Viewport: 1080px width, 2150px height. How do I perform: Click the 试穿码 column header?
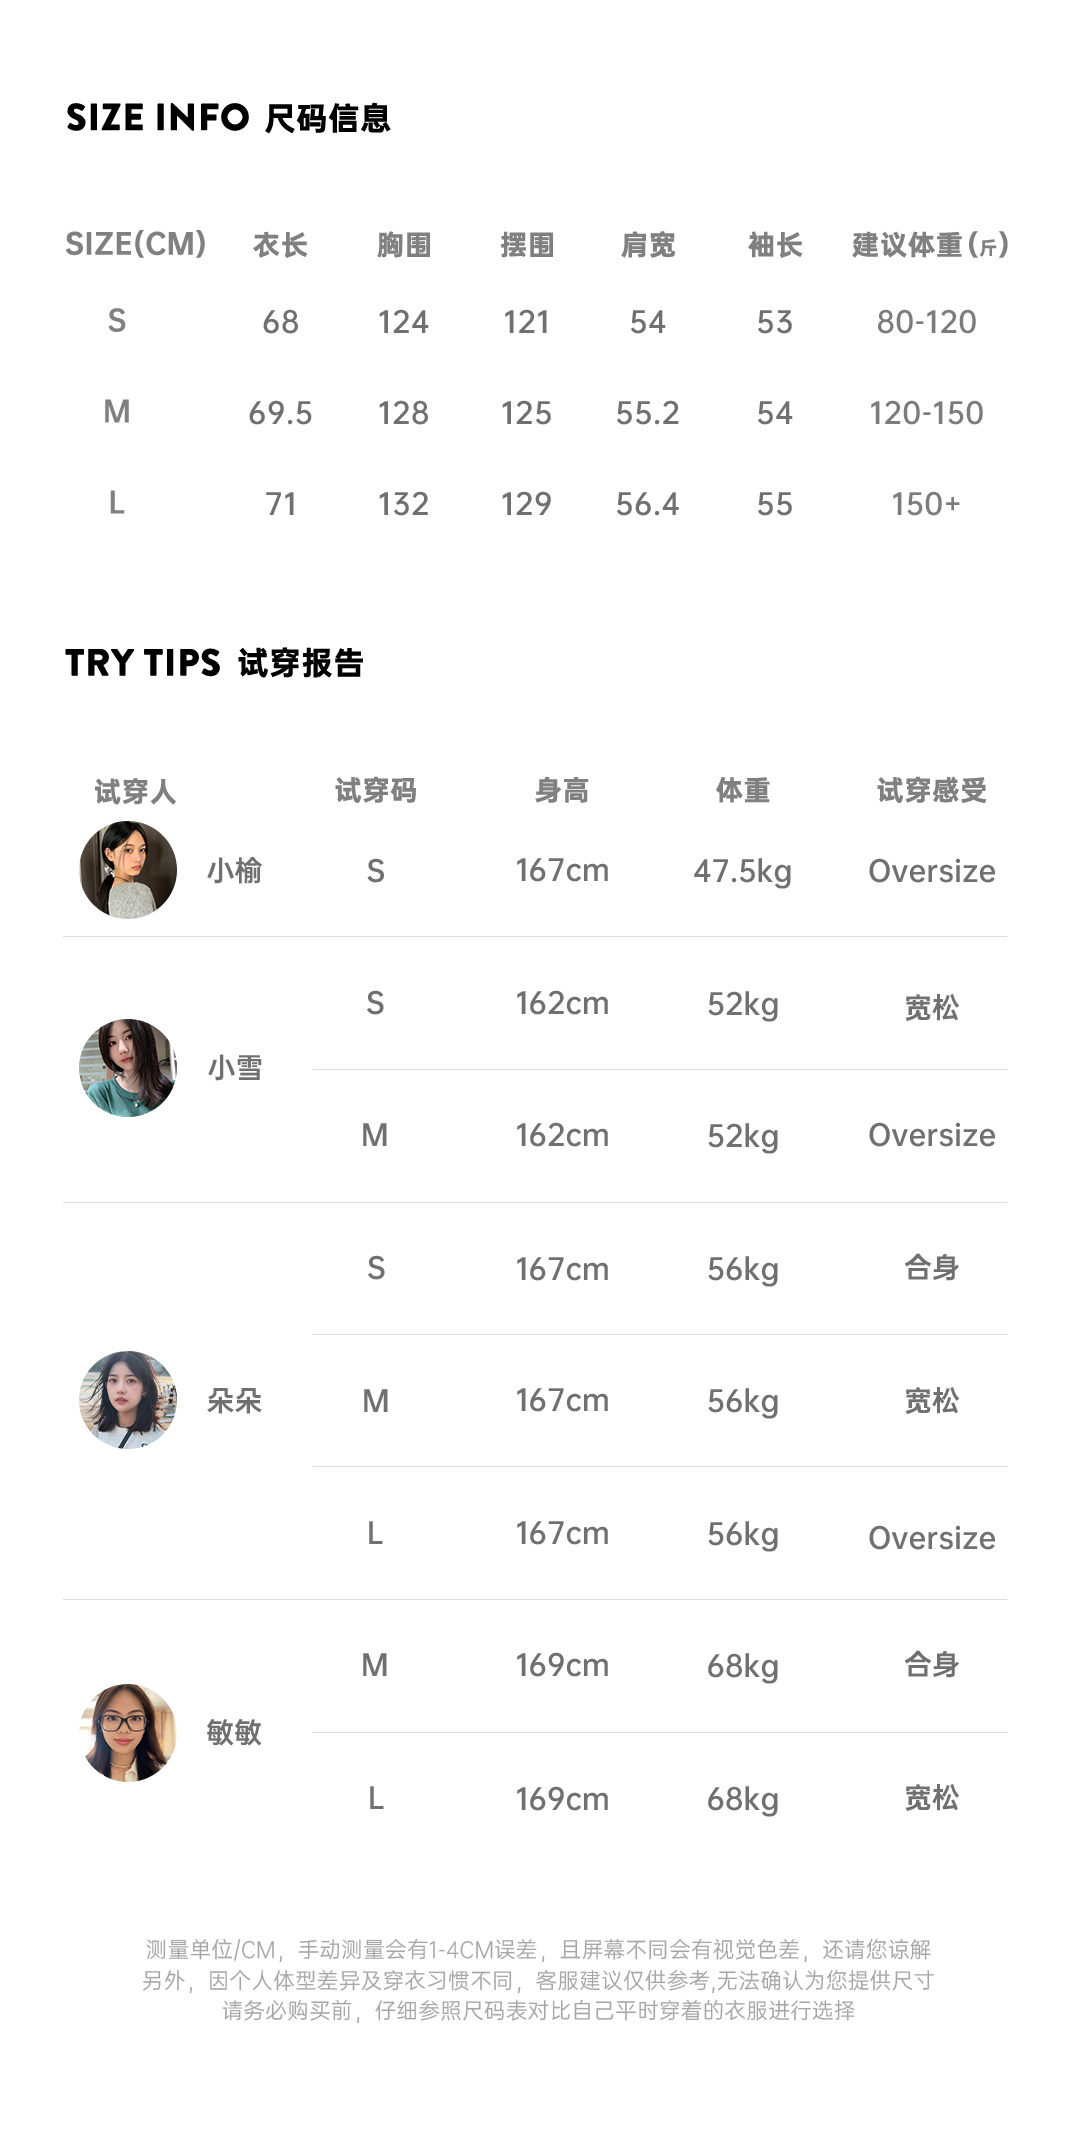point(375,791)
